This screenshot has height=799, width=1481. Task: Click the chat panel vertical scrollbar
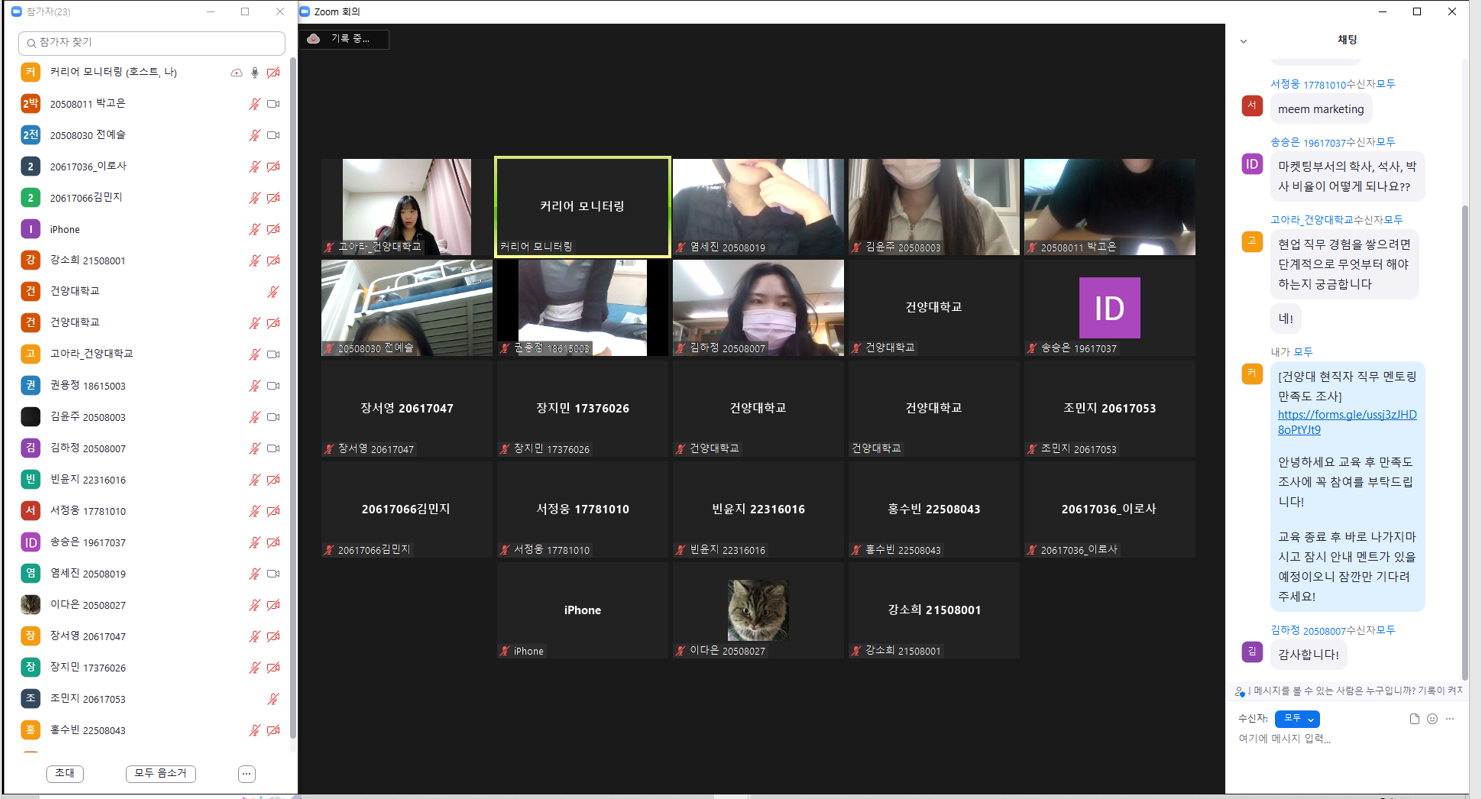click(x=1466, y=400)
